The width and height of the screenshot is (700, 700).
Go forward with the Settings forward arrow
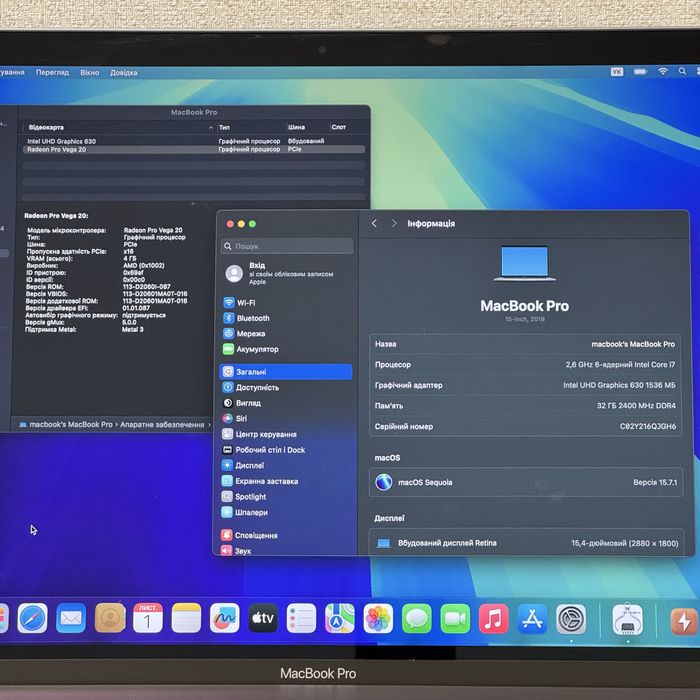pyautogui.click(x=394, y=223)
